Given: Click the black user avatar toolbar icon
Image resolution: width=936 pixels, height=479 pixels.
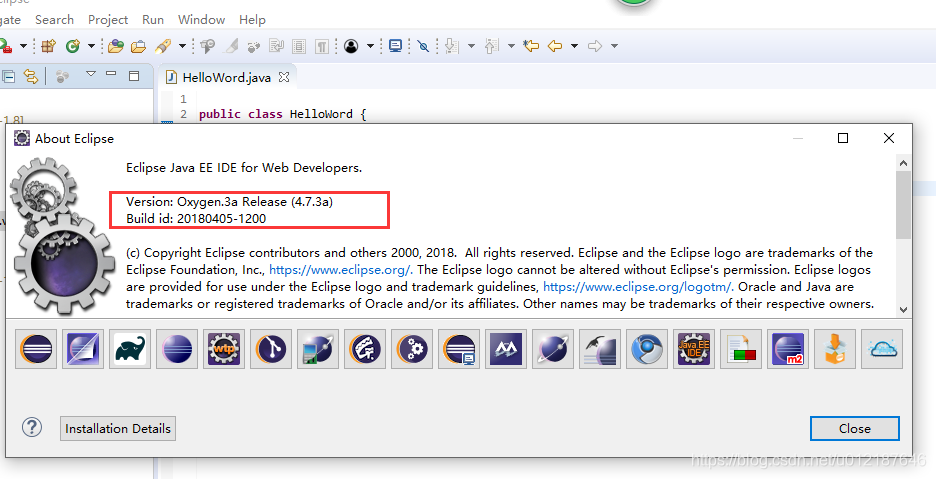Looking at the screenshot, I should point(351,46).
